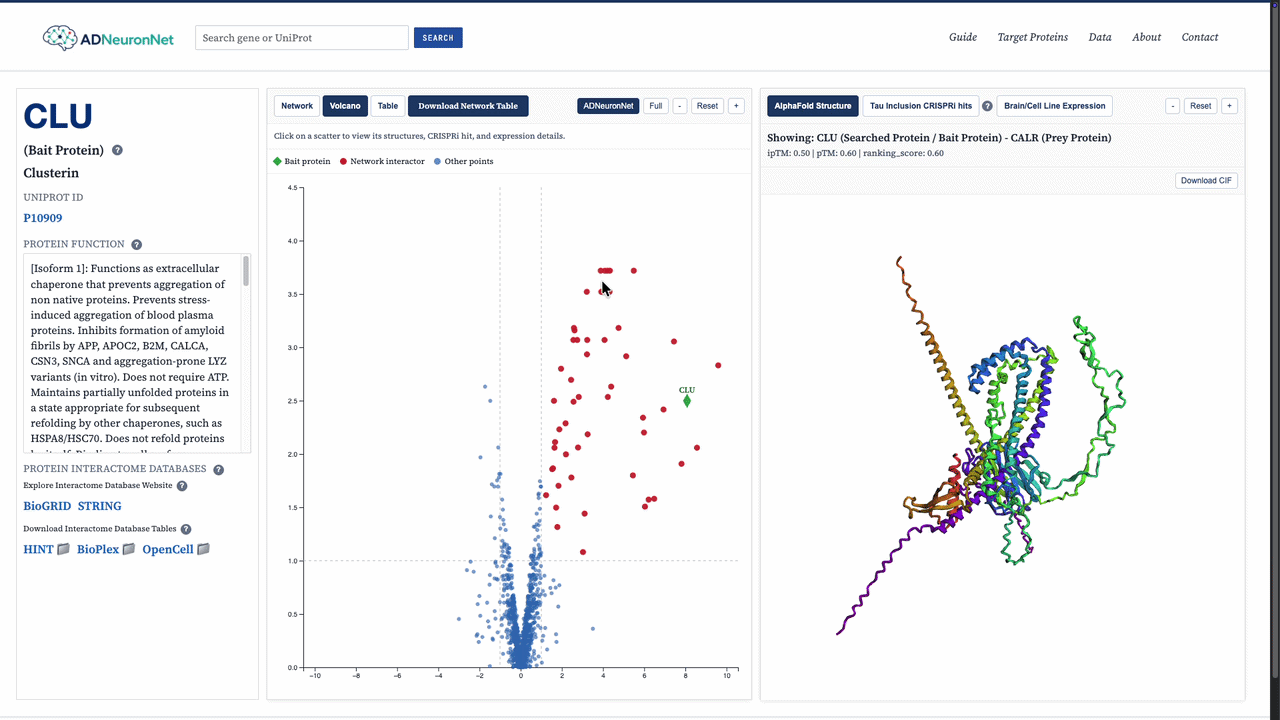
Task: Open the Tau Inclusion CRISPRi hits tab
Action: pyautogui.click(x=921, y=106)
